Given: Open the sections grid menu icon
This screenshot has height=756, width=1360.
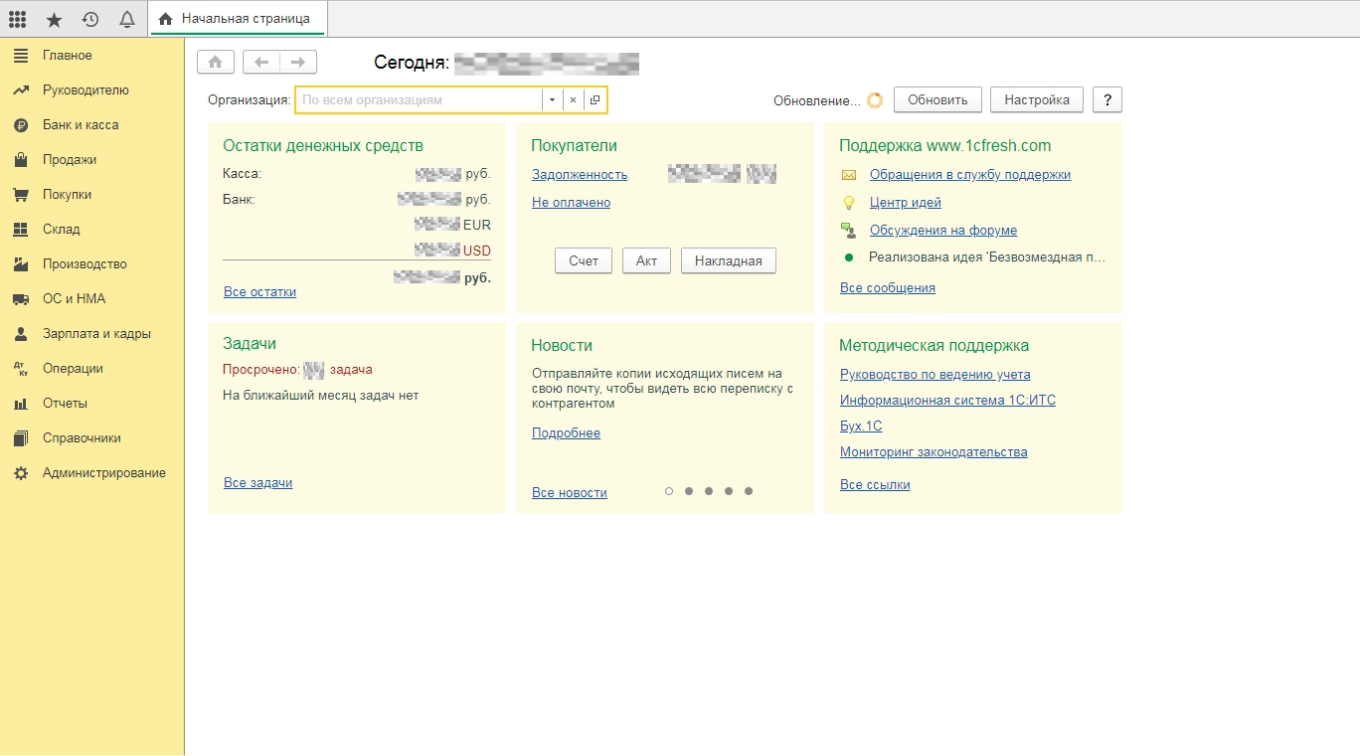Looking at the screenshot, I should click(x=17, y=19).
